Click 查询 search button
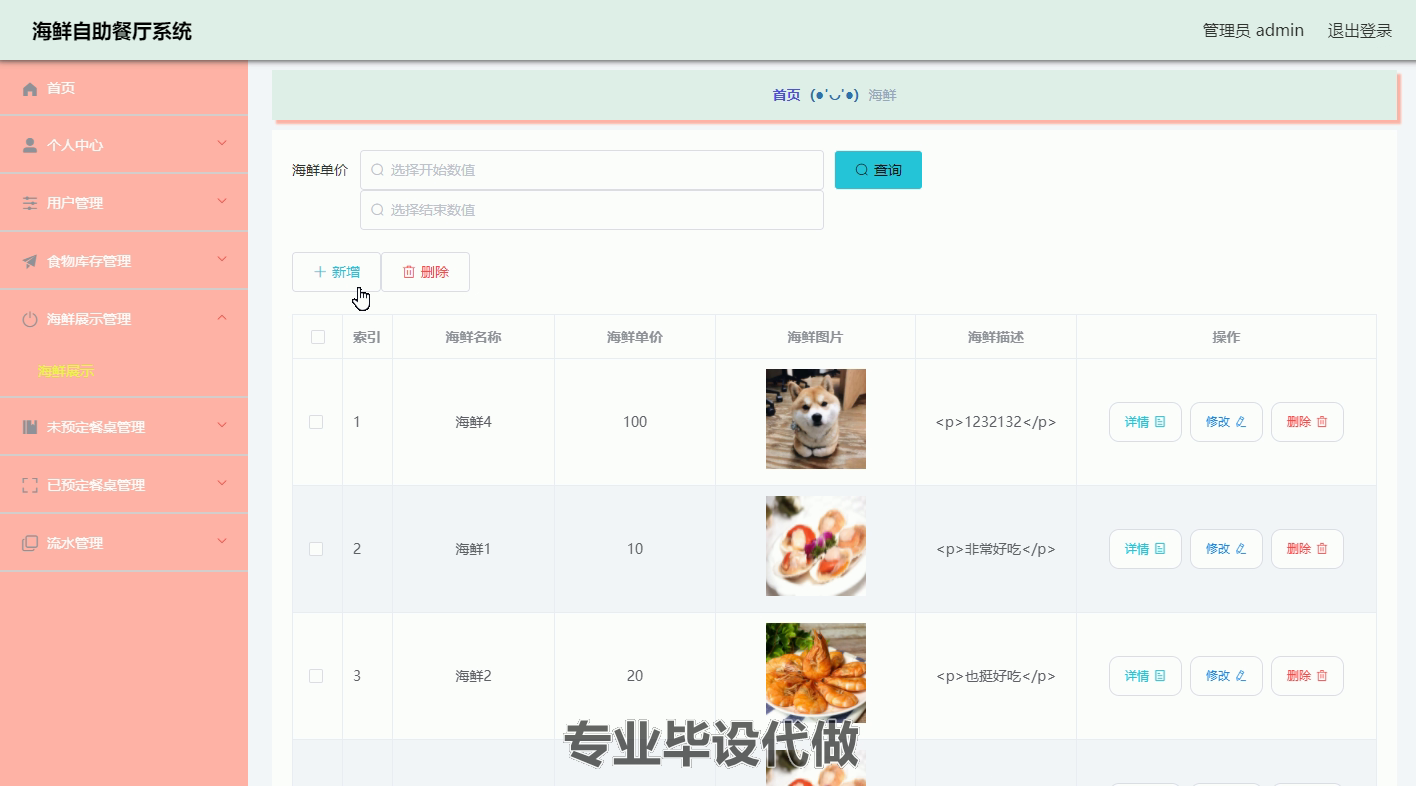1416x786 pixels. [878, 170]
